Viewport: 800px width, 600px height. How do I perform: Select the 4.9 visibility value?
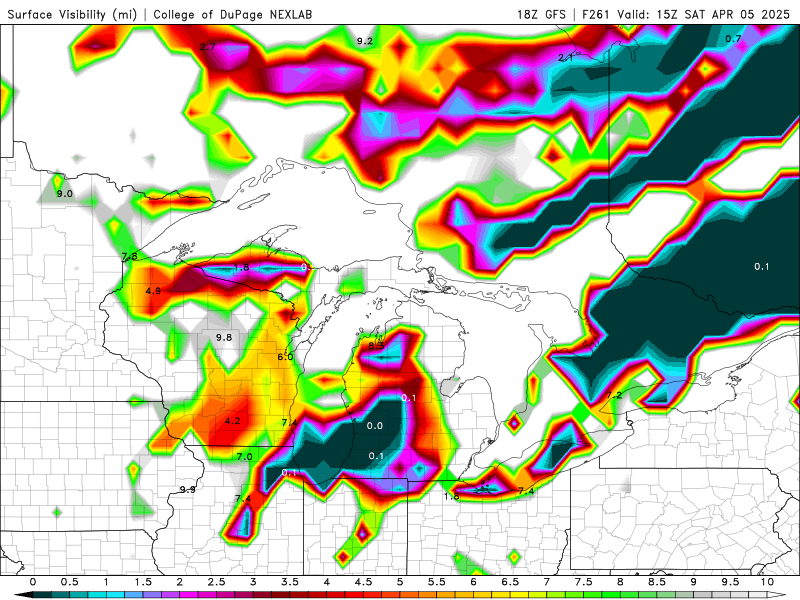coord(153,291)
